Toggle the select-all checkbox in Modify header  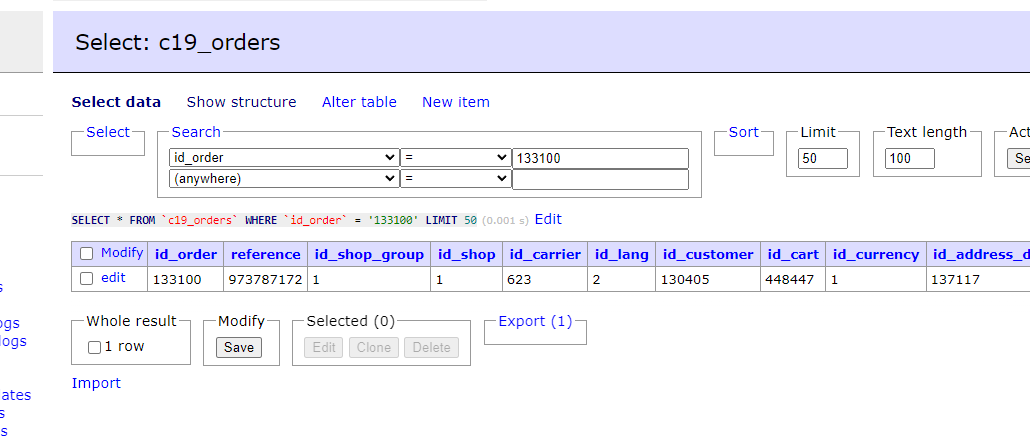click(x=86, y=254)
